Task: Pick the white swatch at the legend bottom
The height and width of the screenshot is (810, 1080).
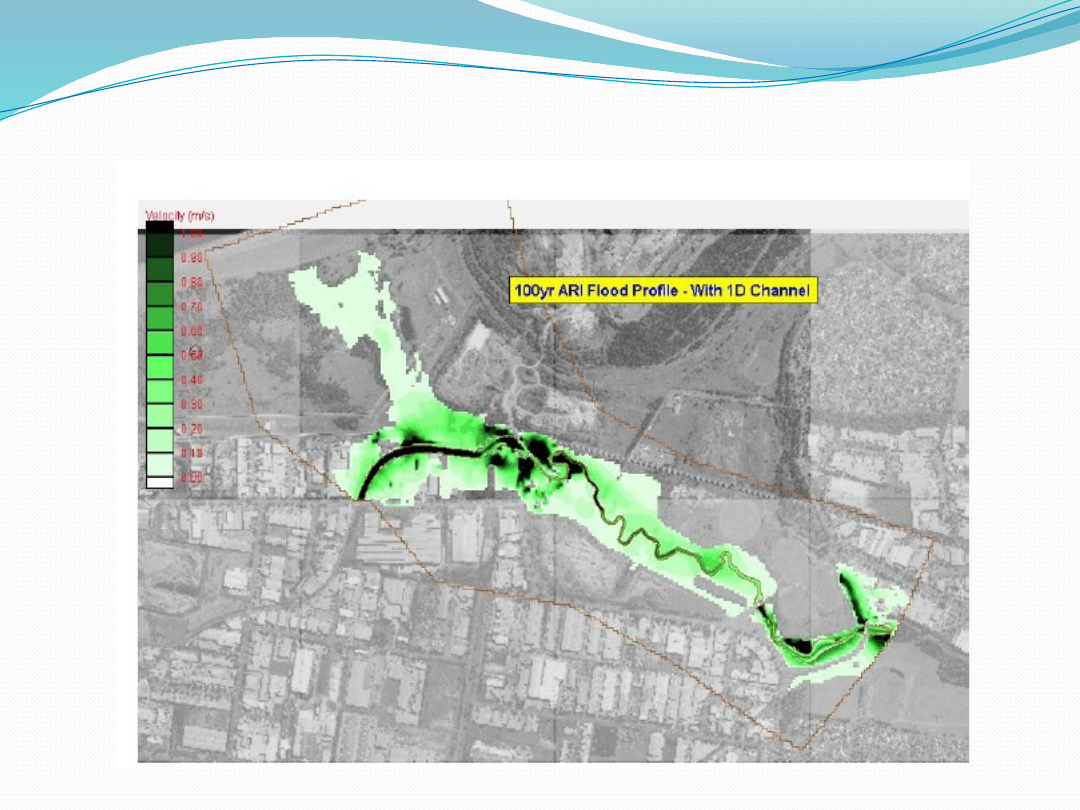Action: [159, 482]
